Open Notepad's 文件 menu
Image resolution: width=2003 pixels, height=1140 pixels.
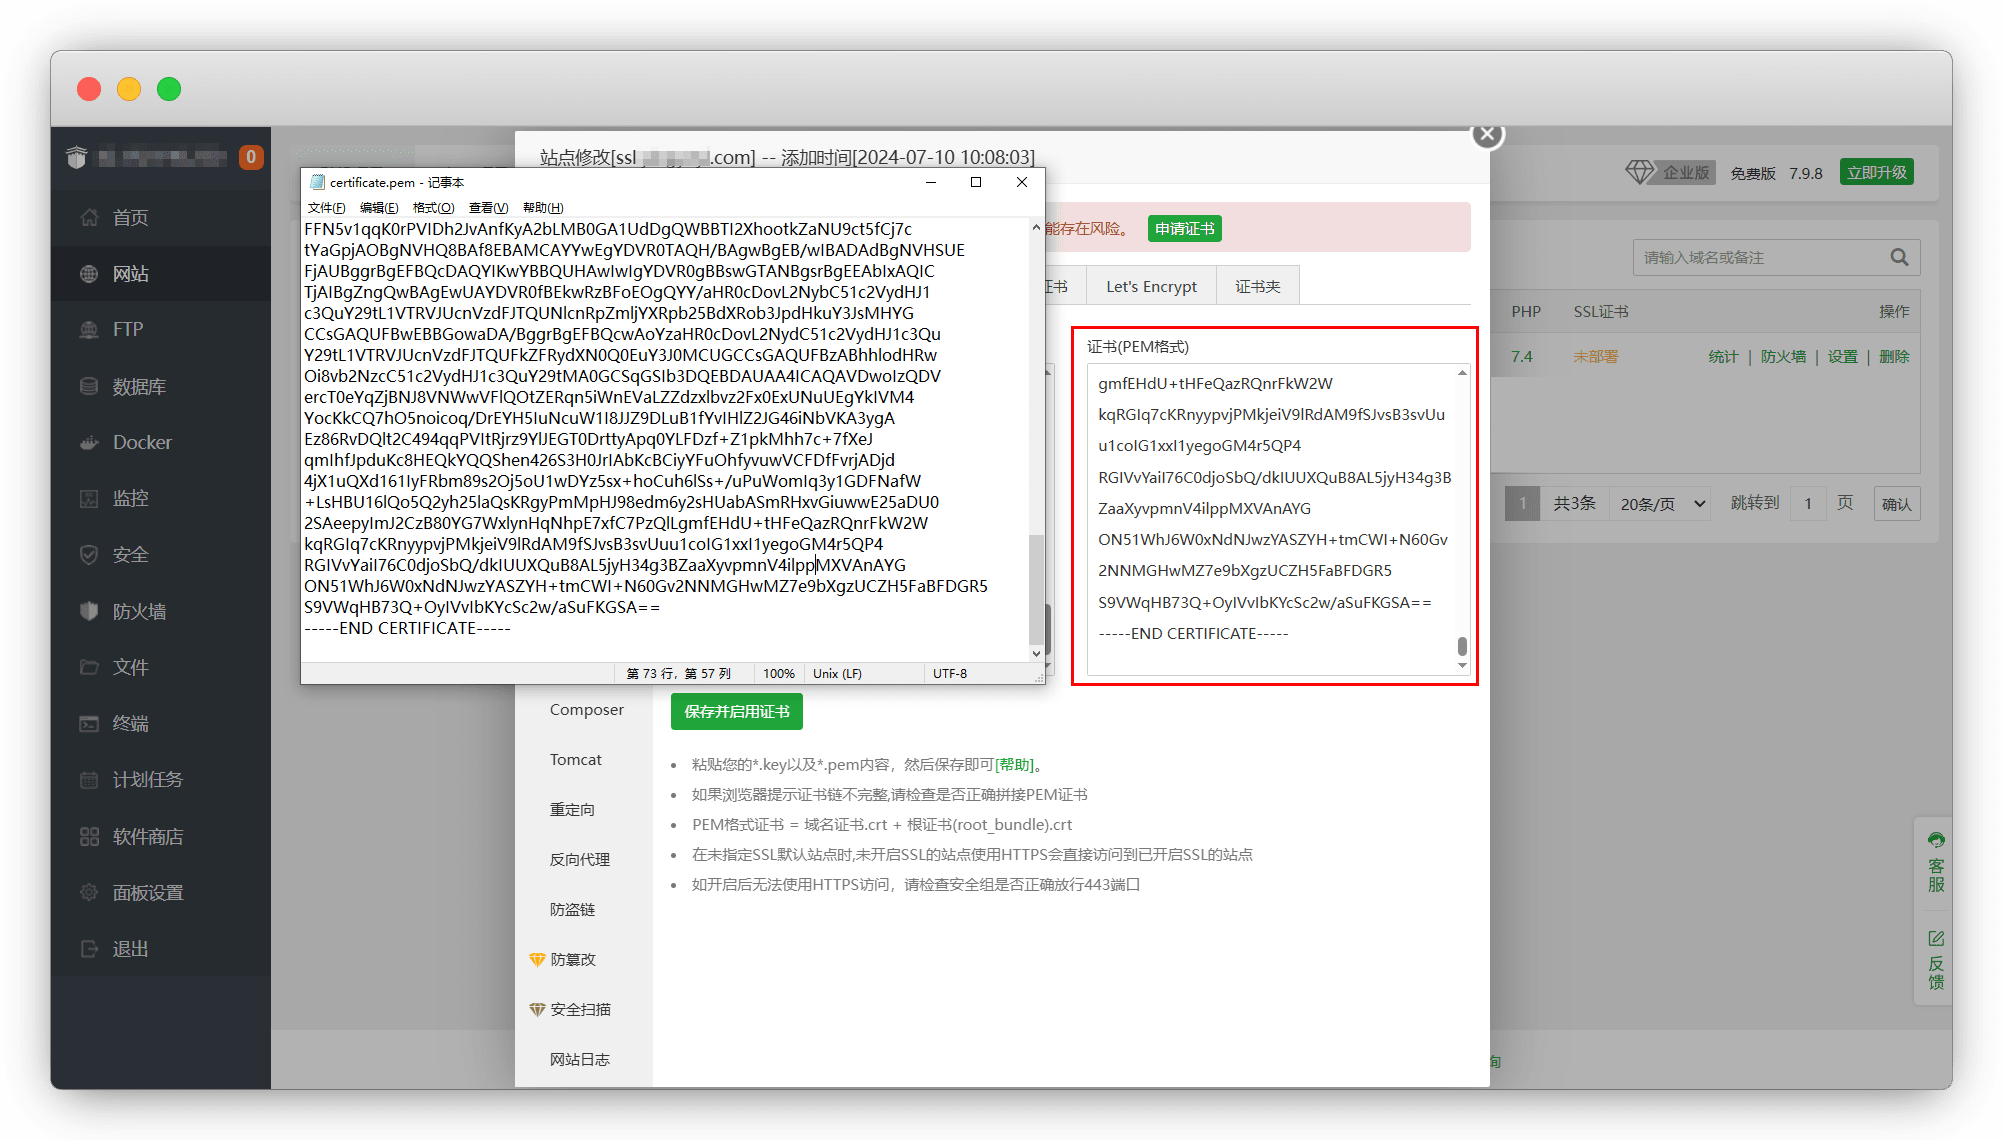(326, 208)
